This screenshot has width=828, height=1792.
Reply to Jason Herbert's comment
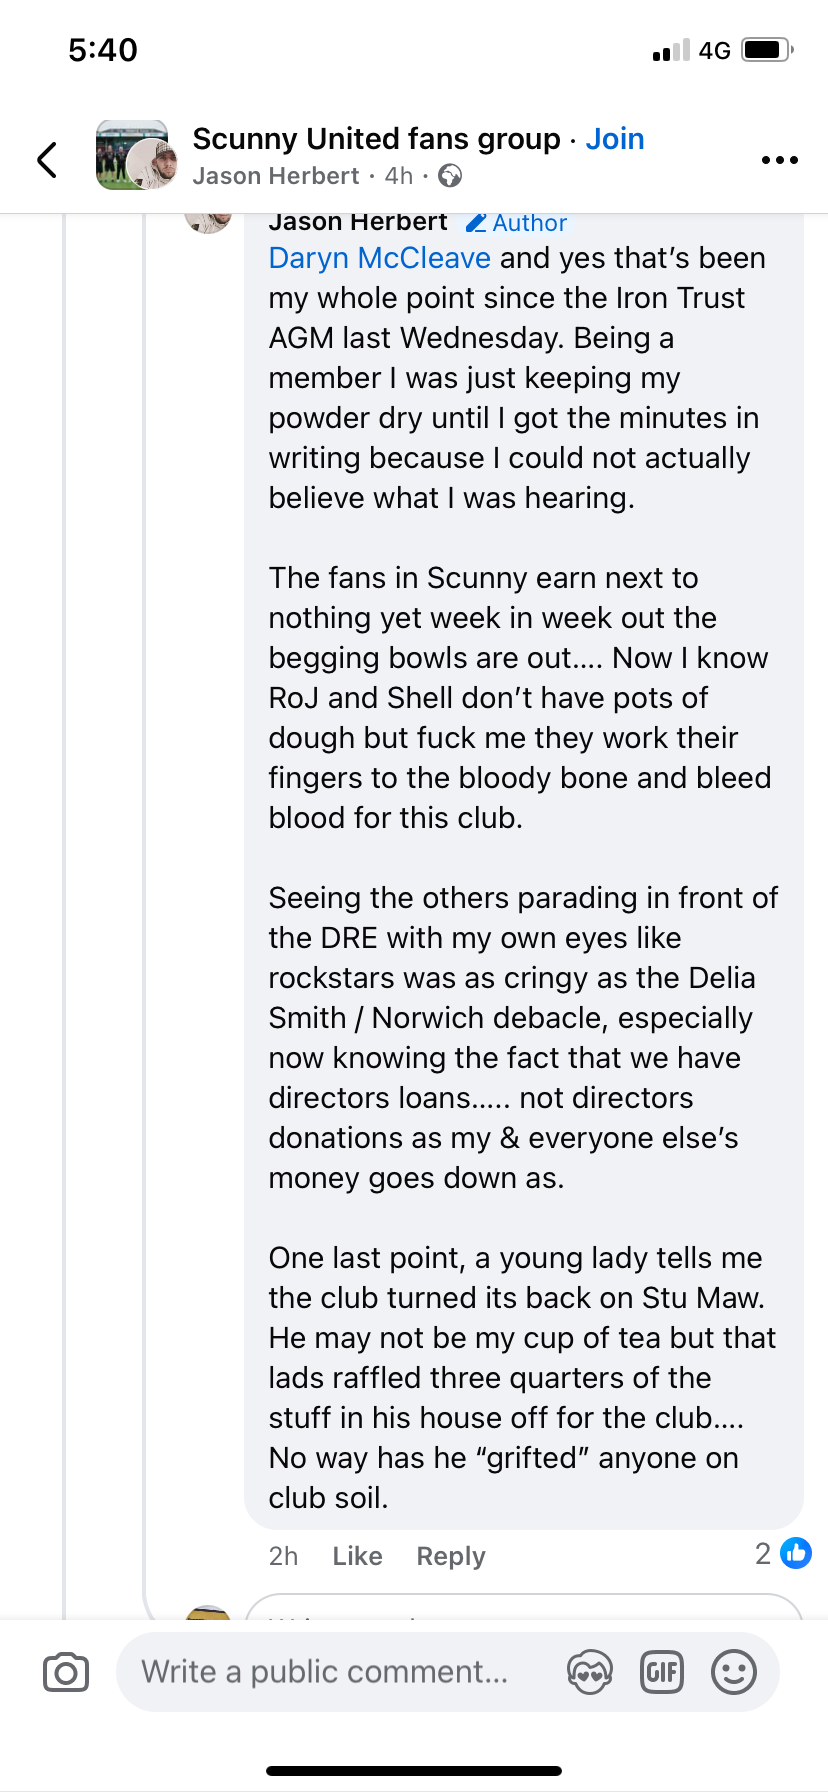coord(451,1556)
